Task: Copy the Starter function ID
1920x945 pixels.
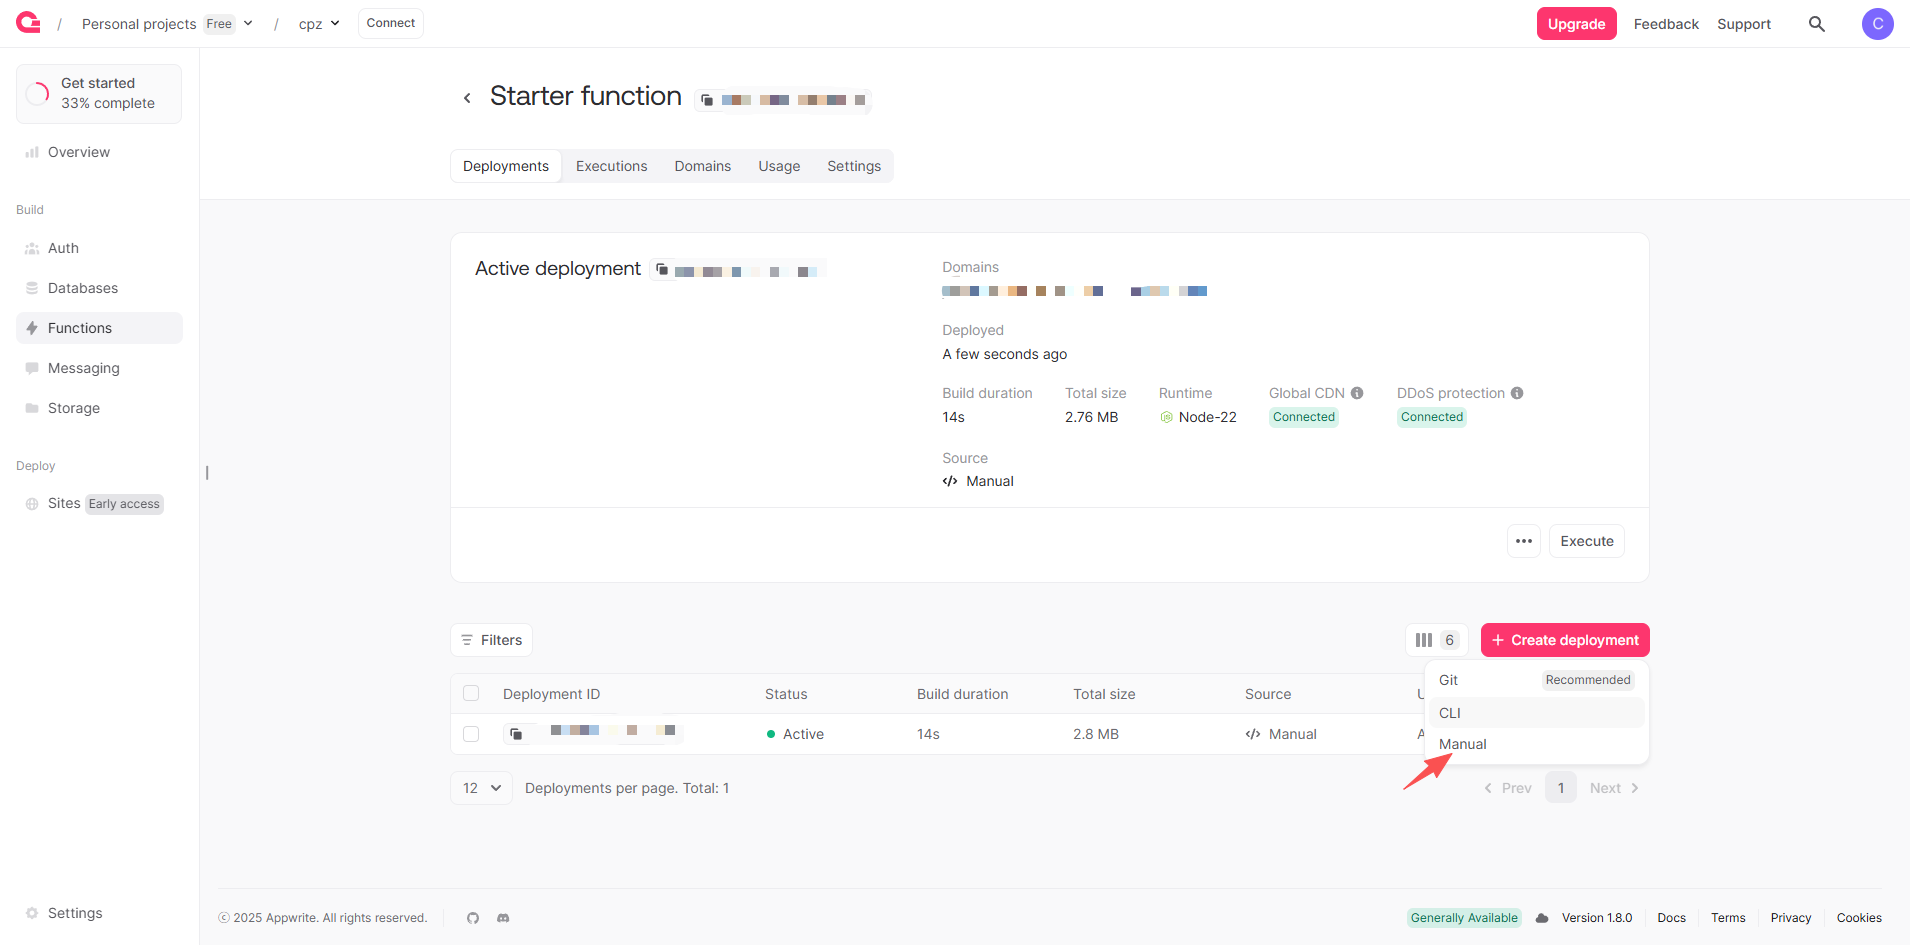Action: click(x=707, y=100)
